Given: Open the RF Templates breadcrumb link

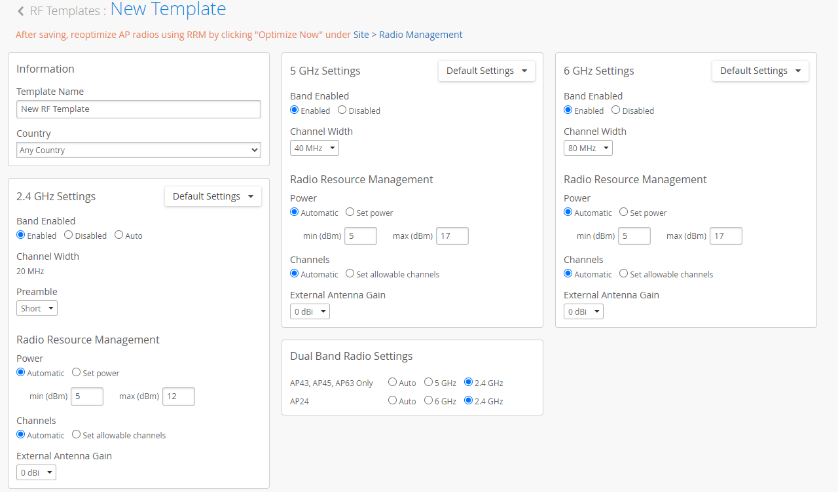Looking at the screenshot, I should point(64,11).
